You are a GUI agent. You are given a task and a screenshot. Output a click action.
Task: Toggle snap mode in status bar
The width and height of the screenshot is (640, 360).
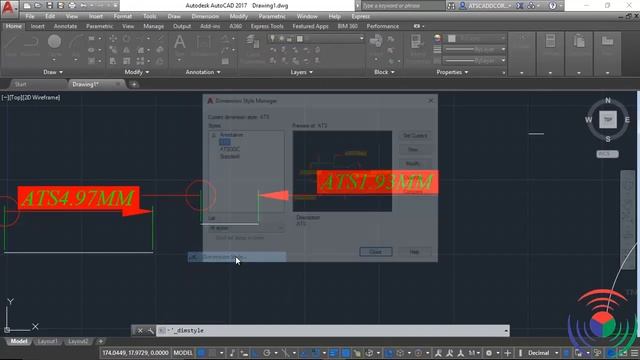pyautogui.click(x=212, y=353)
